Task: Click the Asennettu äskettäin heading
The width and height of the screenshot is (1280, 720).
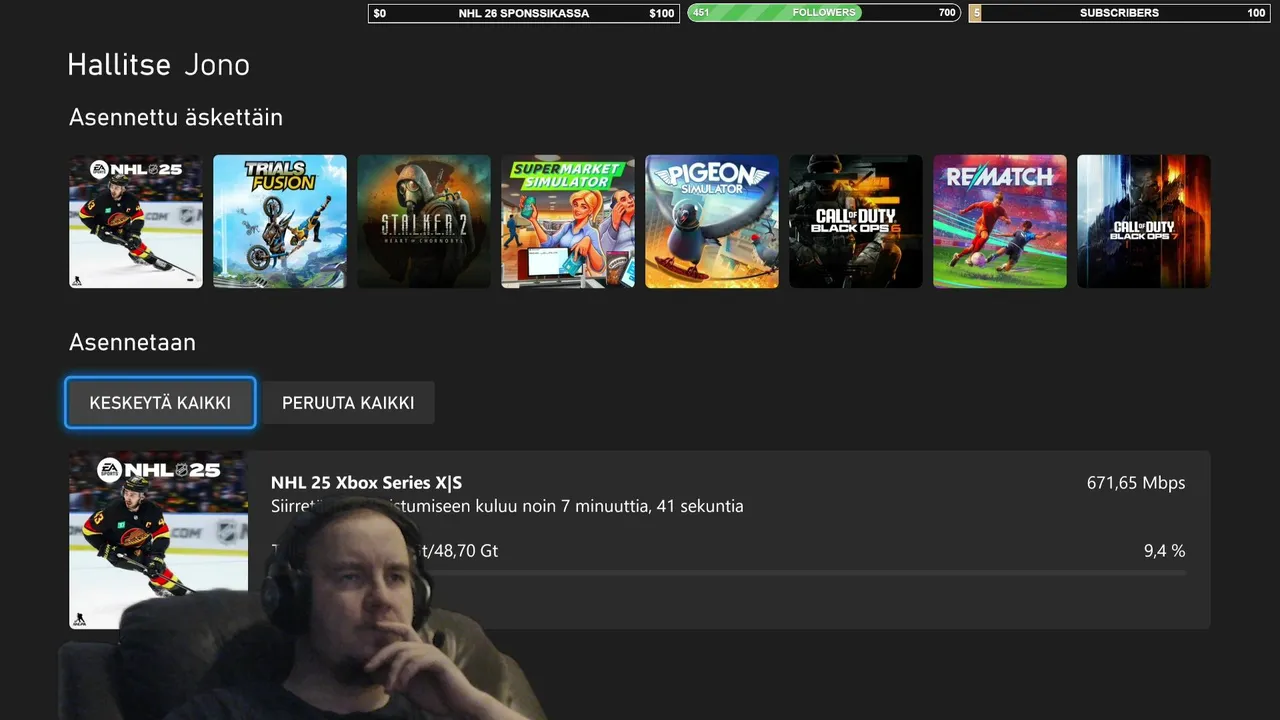Action: coord(176,117)
